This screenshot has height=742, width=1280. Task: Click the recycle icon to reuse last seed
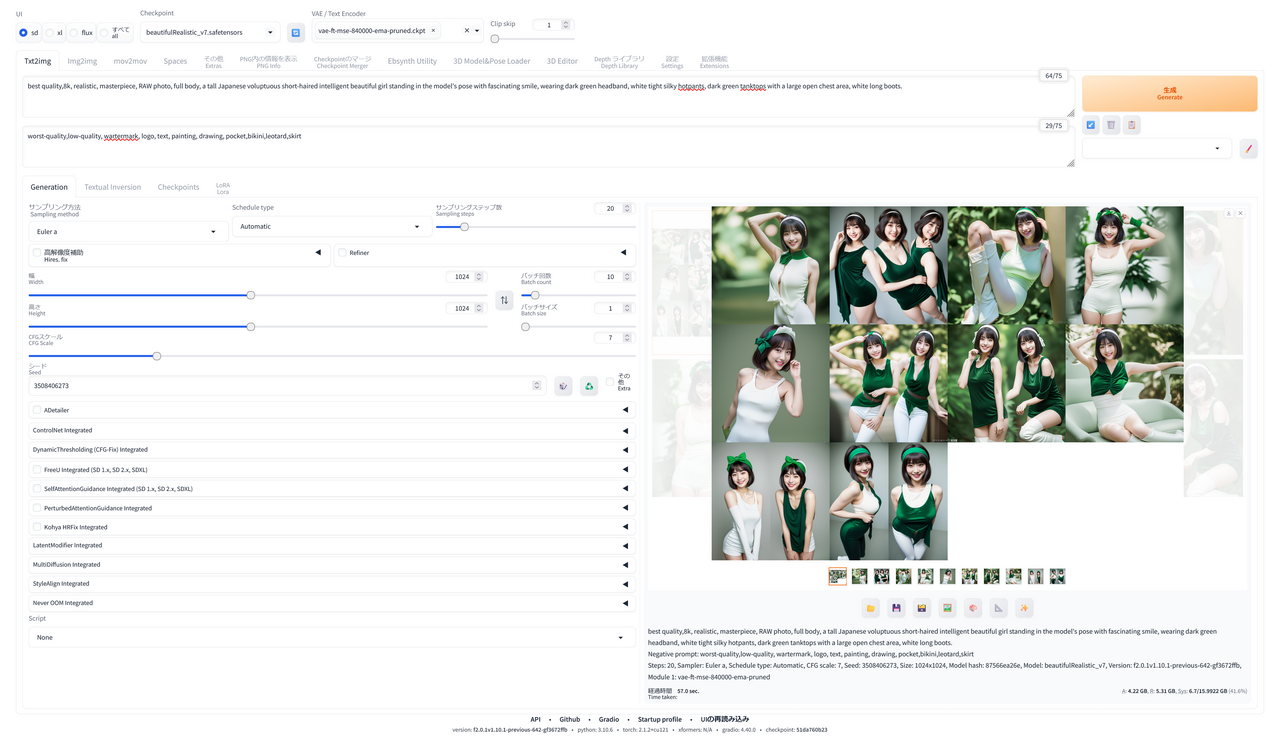(588, 385)
